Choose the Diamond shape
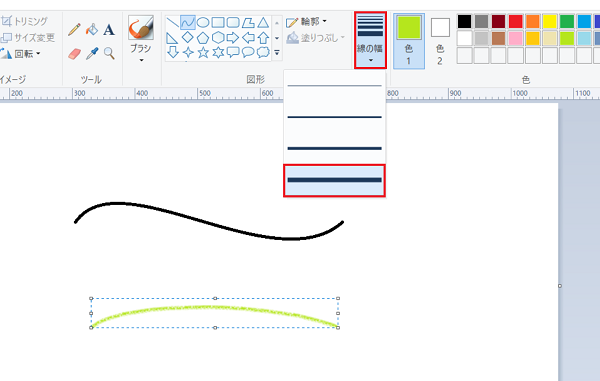This screenshot has height=381, width=600. 188,37
